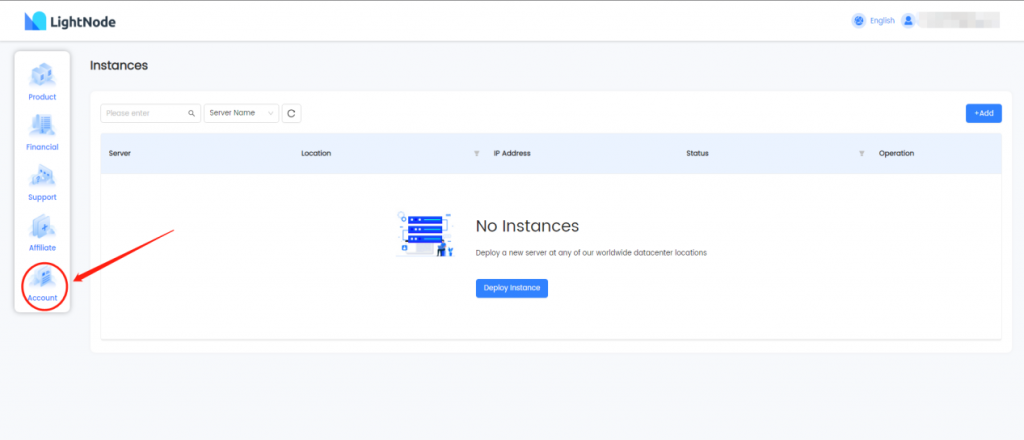Viewport: 1024px width, 440px height.
Task: Go to the Affiliate section
Action: (x=42, y=232)
